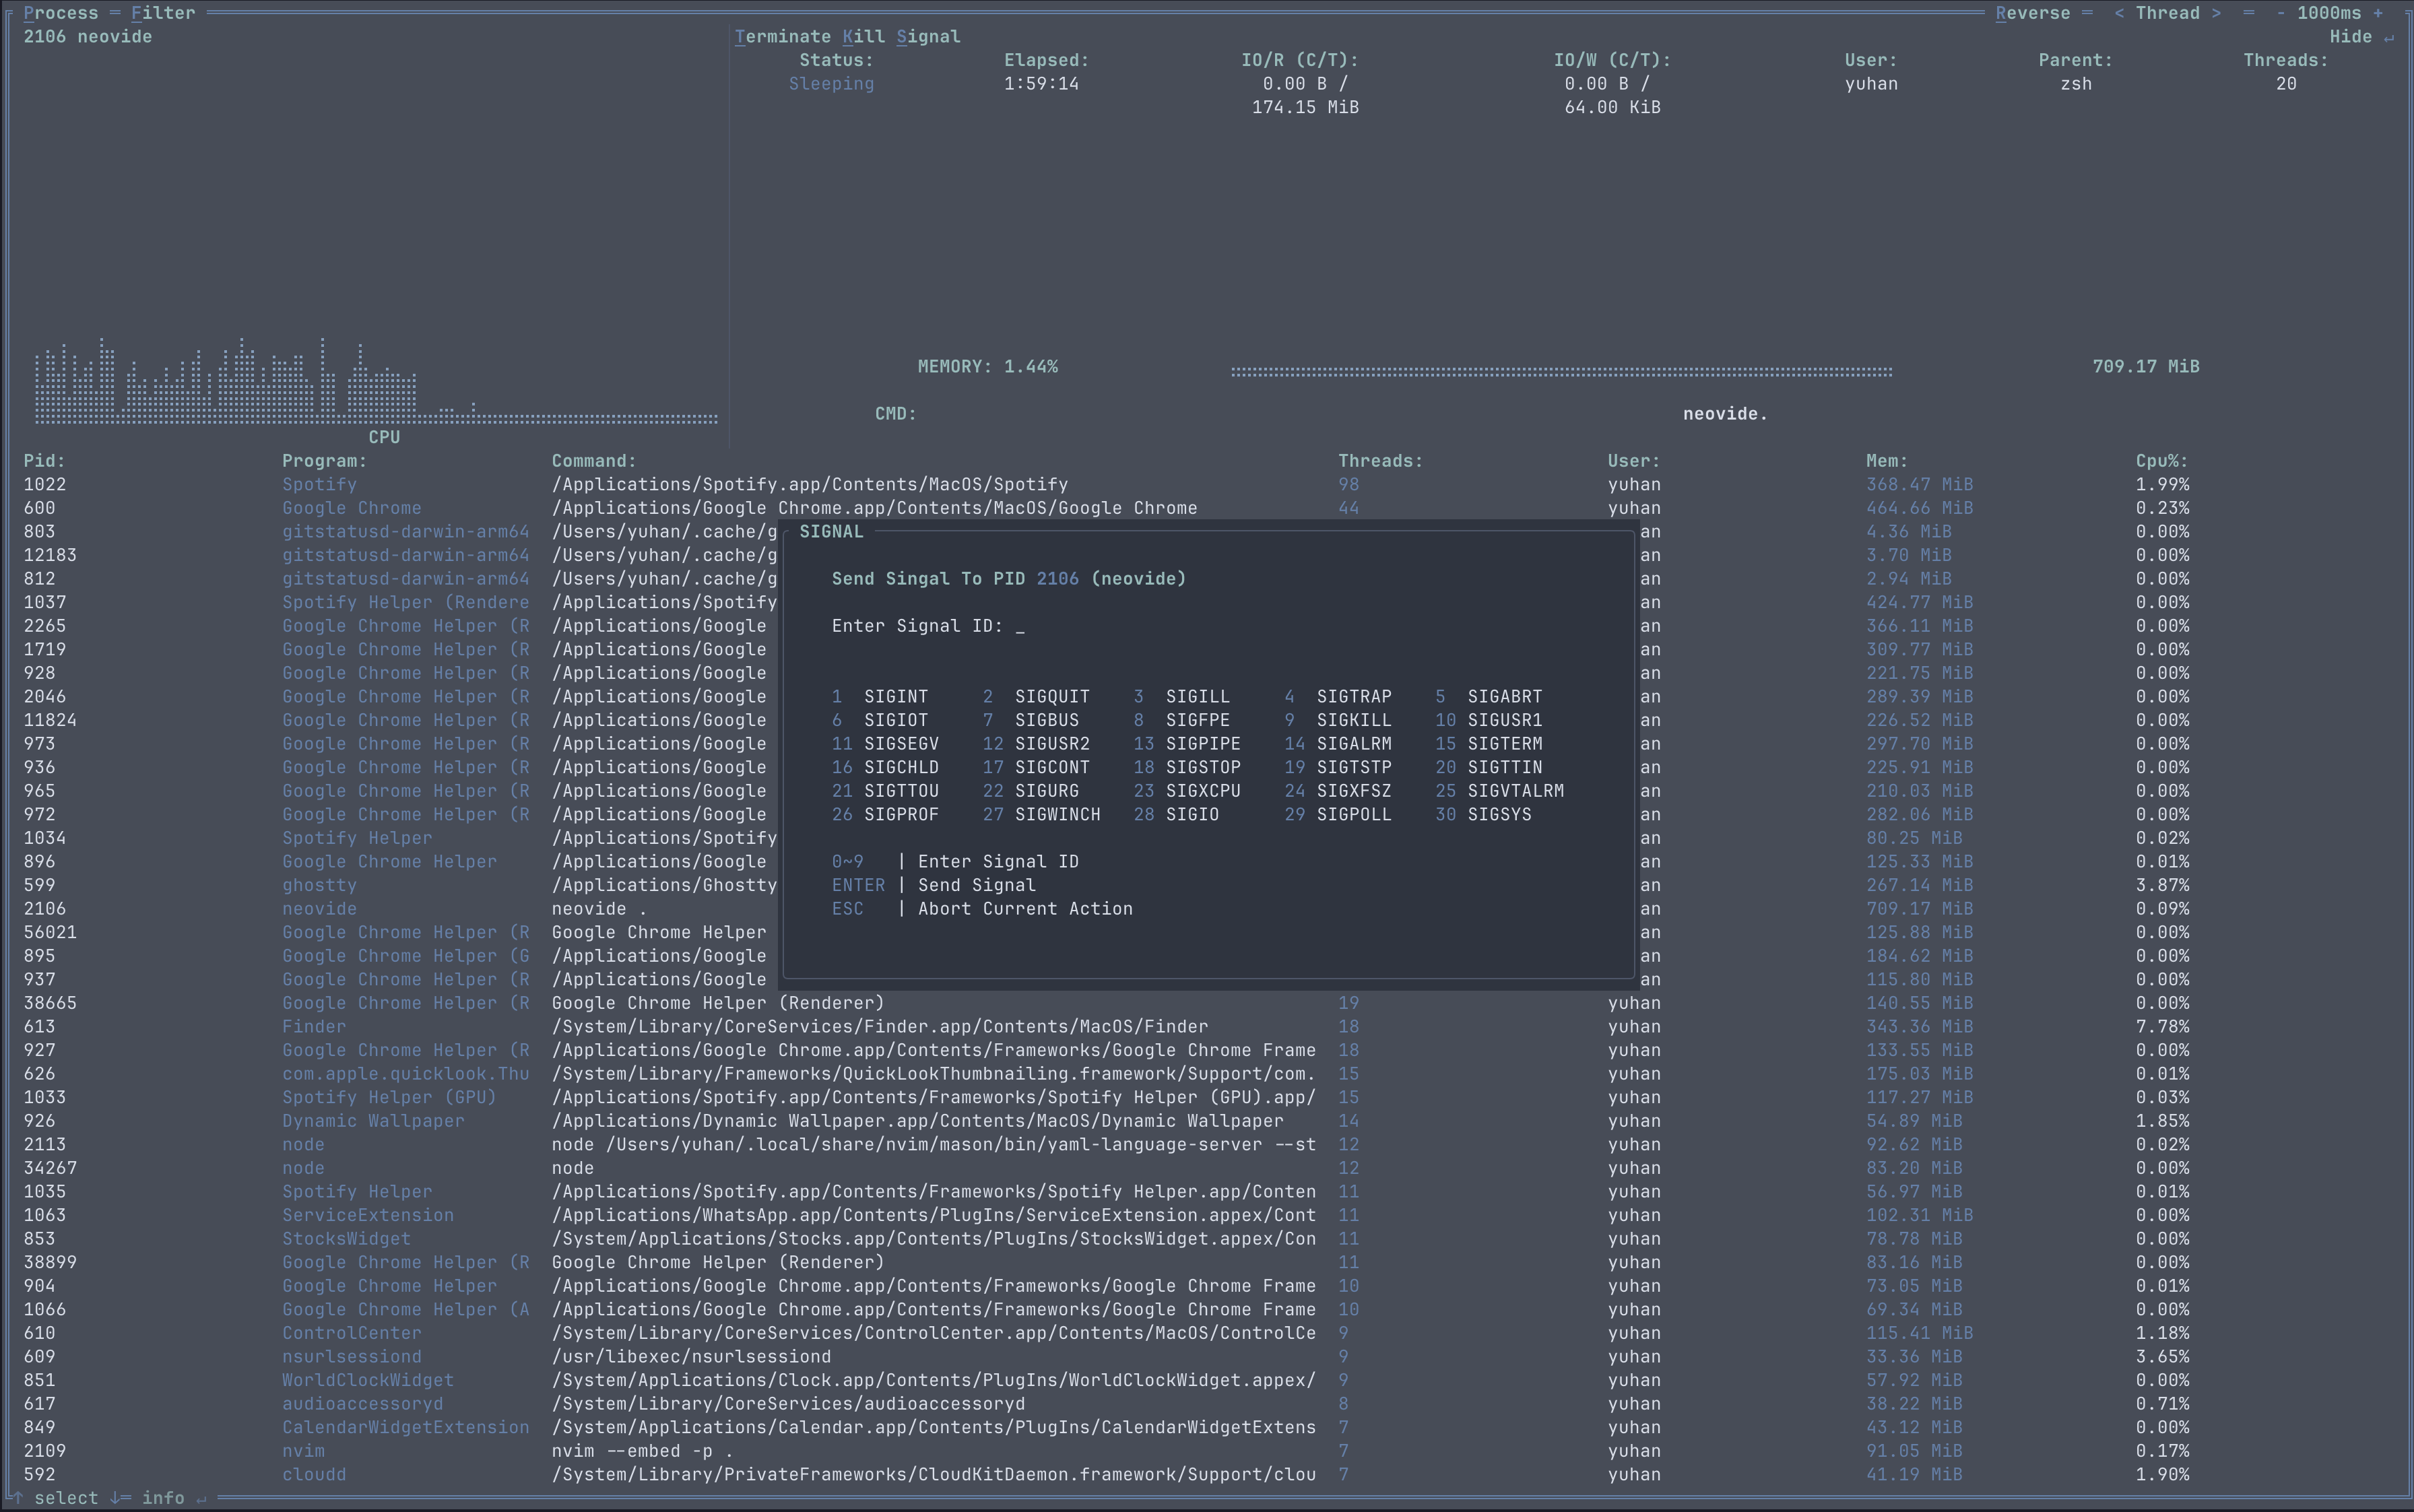Click the Mem column header
2414x1512 pixels.
pos(1886,461)
